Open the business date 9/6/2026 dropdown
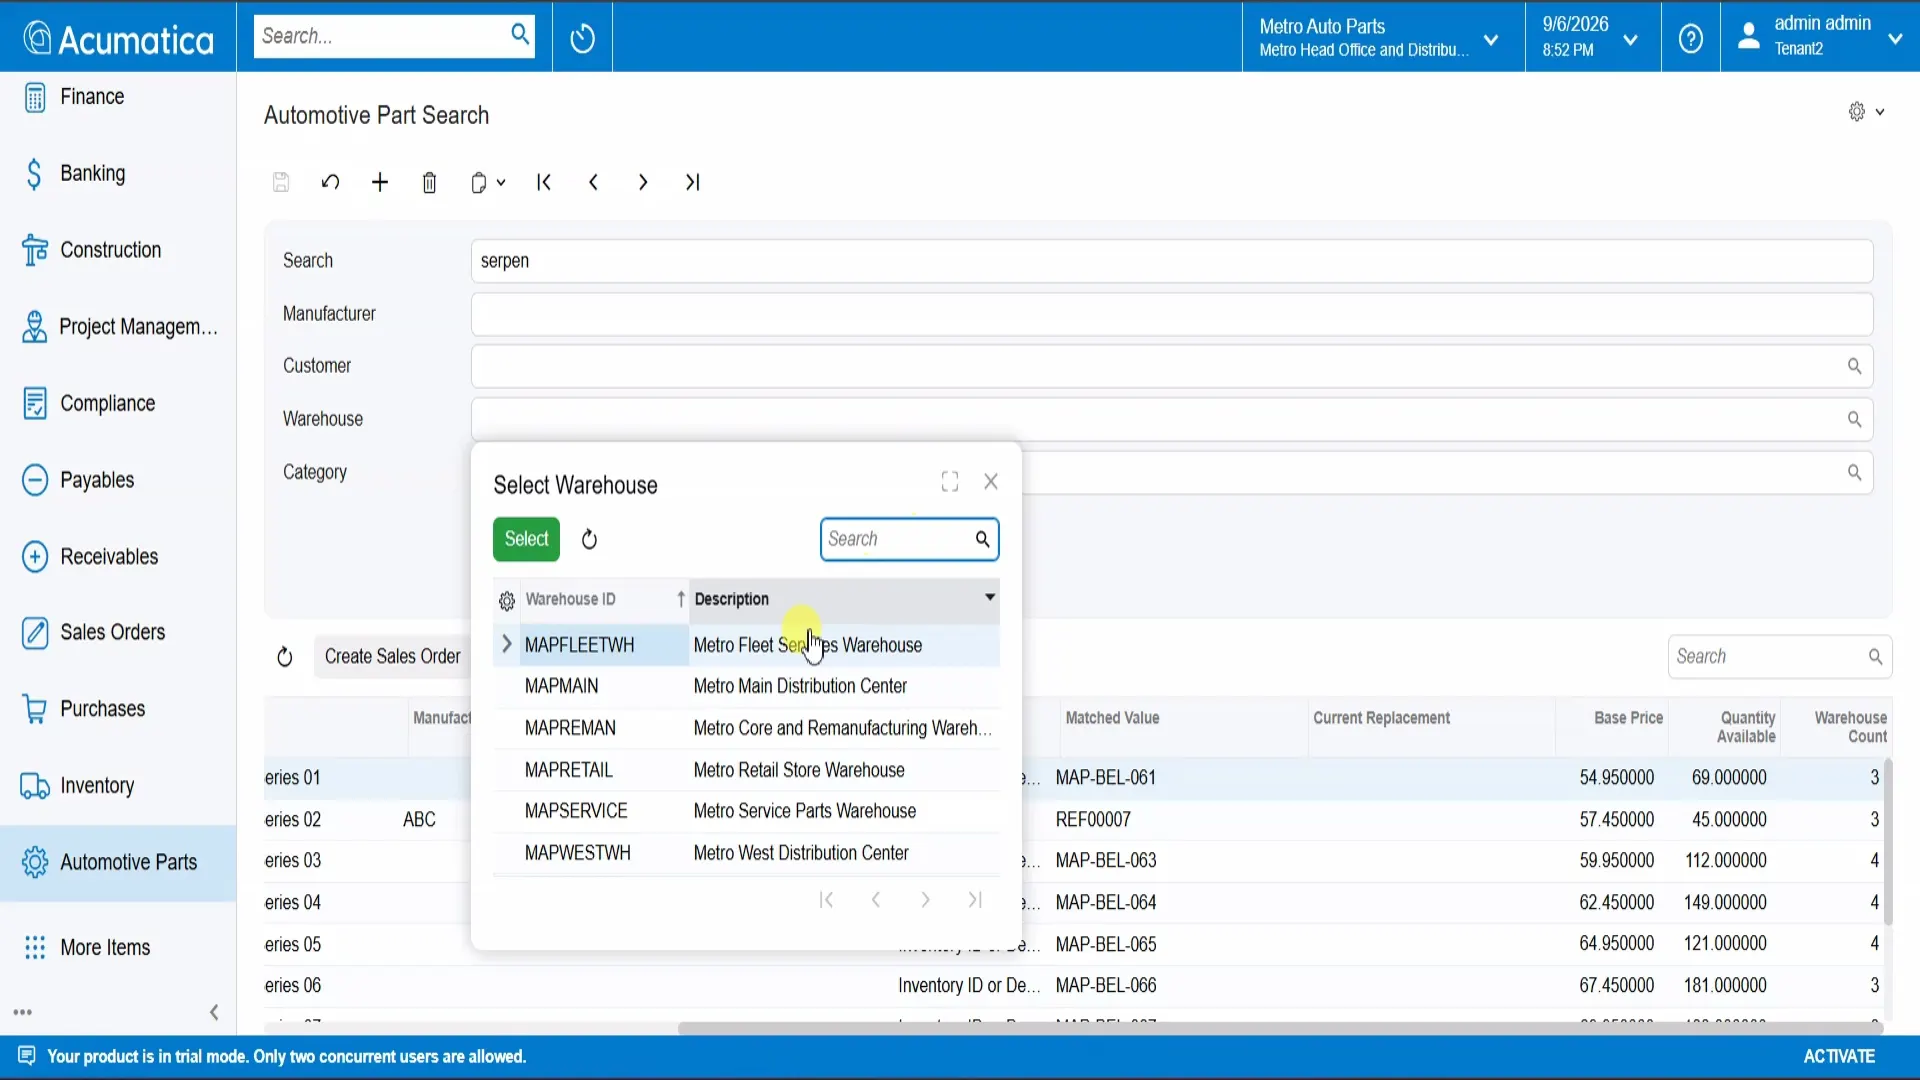Image resolution: width=1920 pixels, height=1080 pixels. pos(1592,37)
